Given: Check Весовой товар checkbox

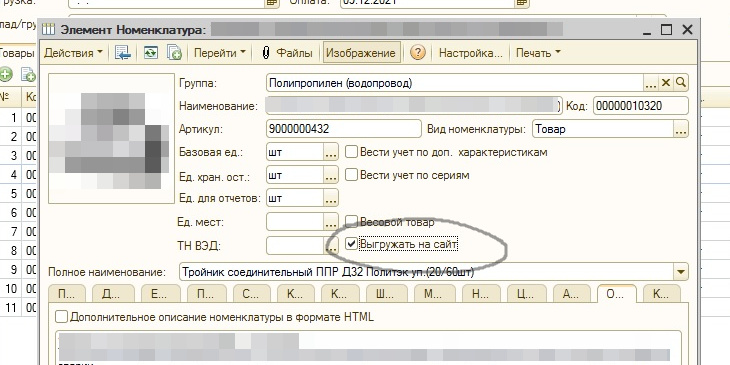Looking at the screenshot, I should 351,222.
